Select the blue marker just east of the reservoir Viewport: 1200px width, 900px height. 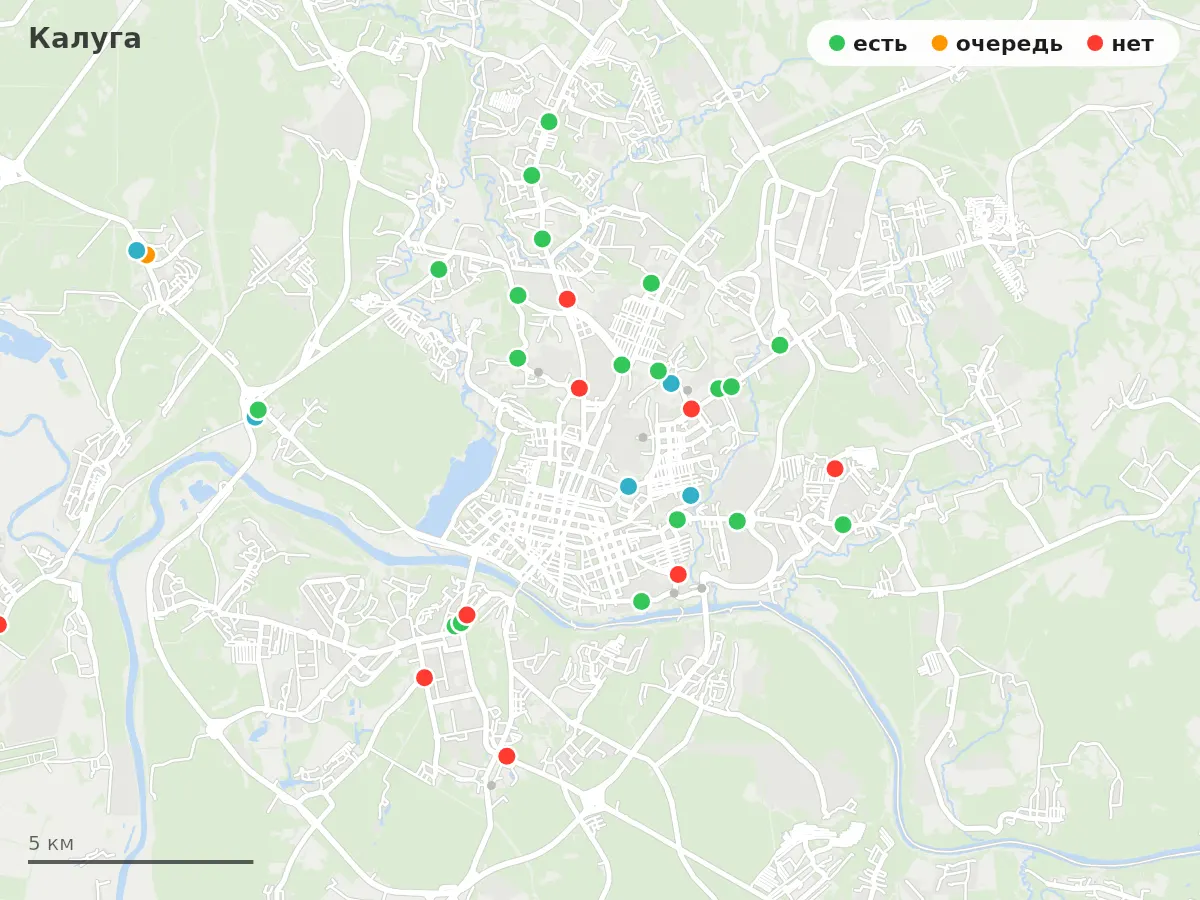coord(628,487)
